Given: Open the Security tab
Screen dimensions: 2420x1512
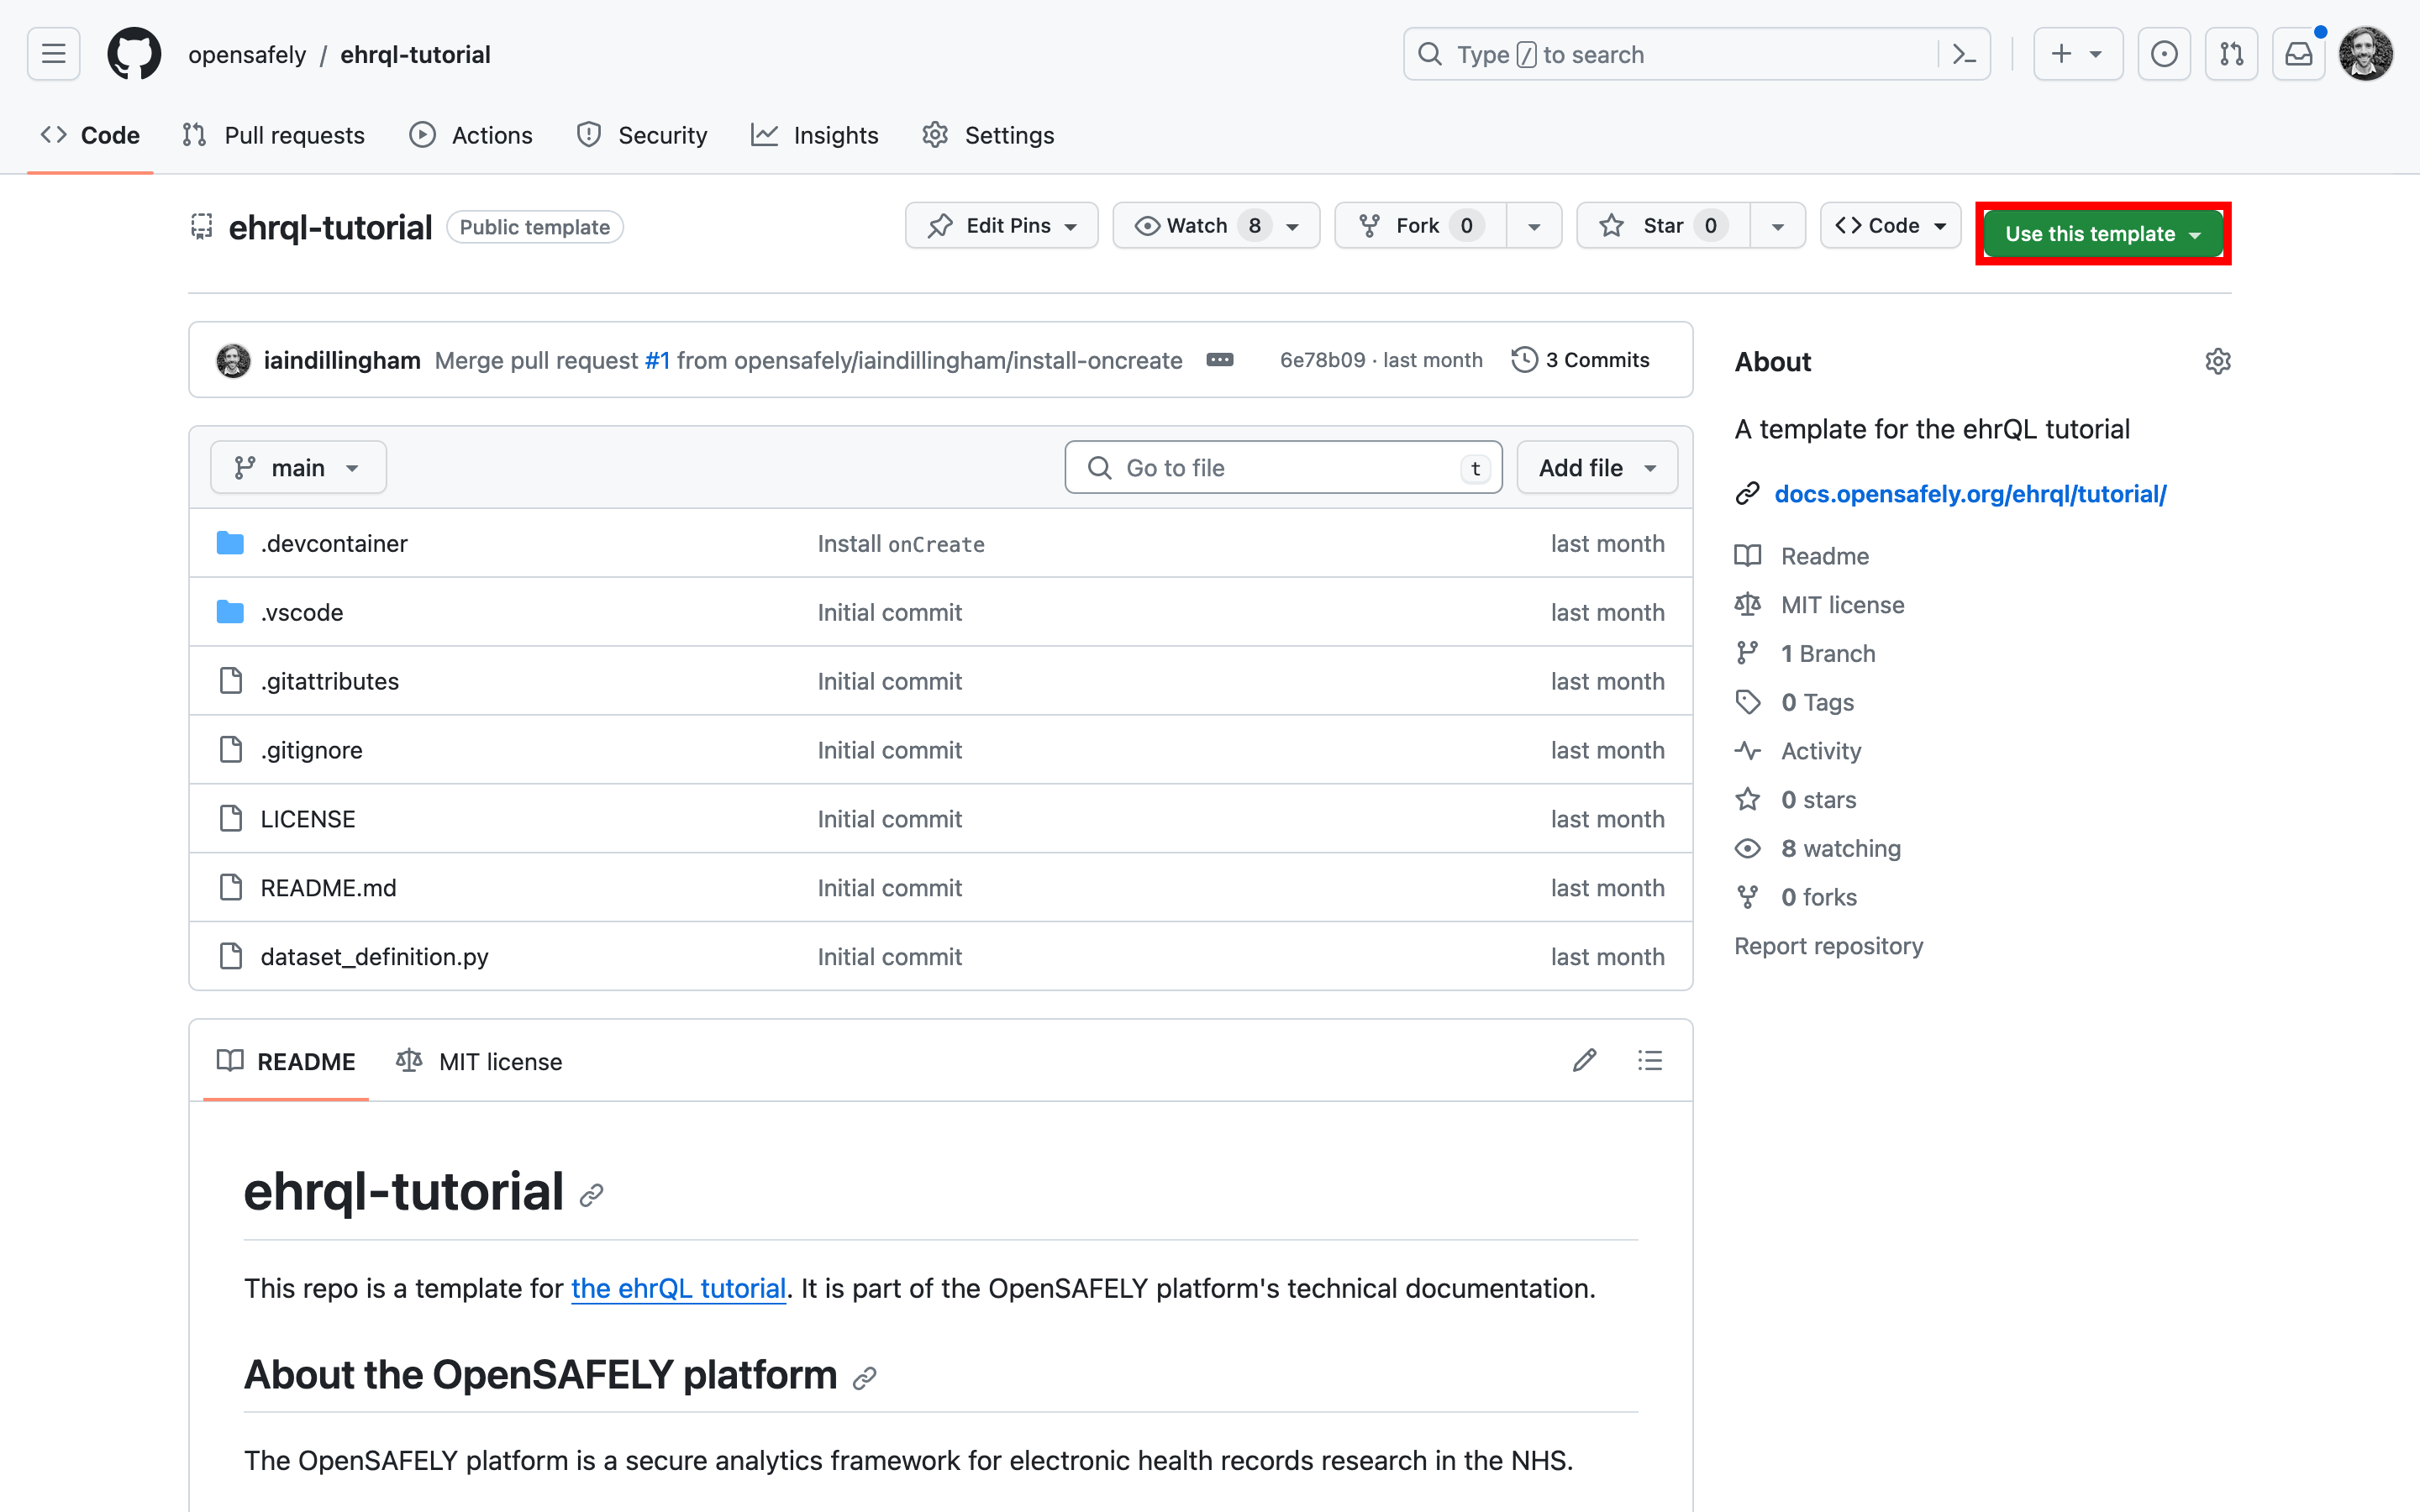Looking at the screenshot, I should (x=642, y=135).
